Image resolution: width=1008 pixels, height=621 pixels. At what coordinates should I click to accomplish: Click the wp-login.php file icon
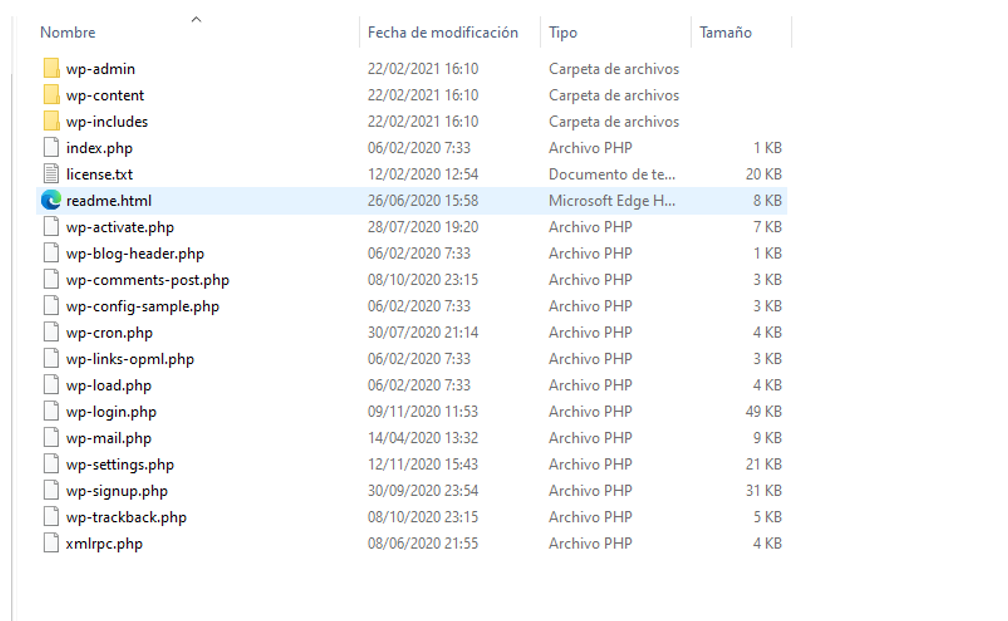pyautogui.click(x=51, y=411)
